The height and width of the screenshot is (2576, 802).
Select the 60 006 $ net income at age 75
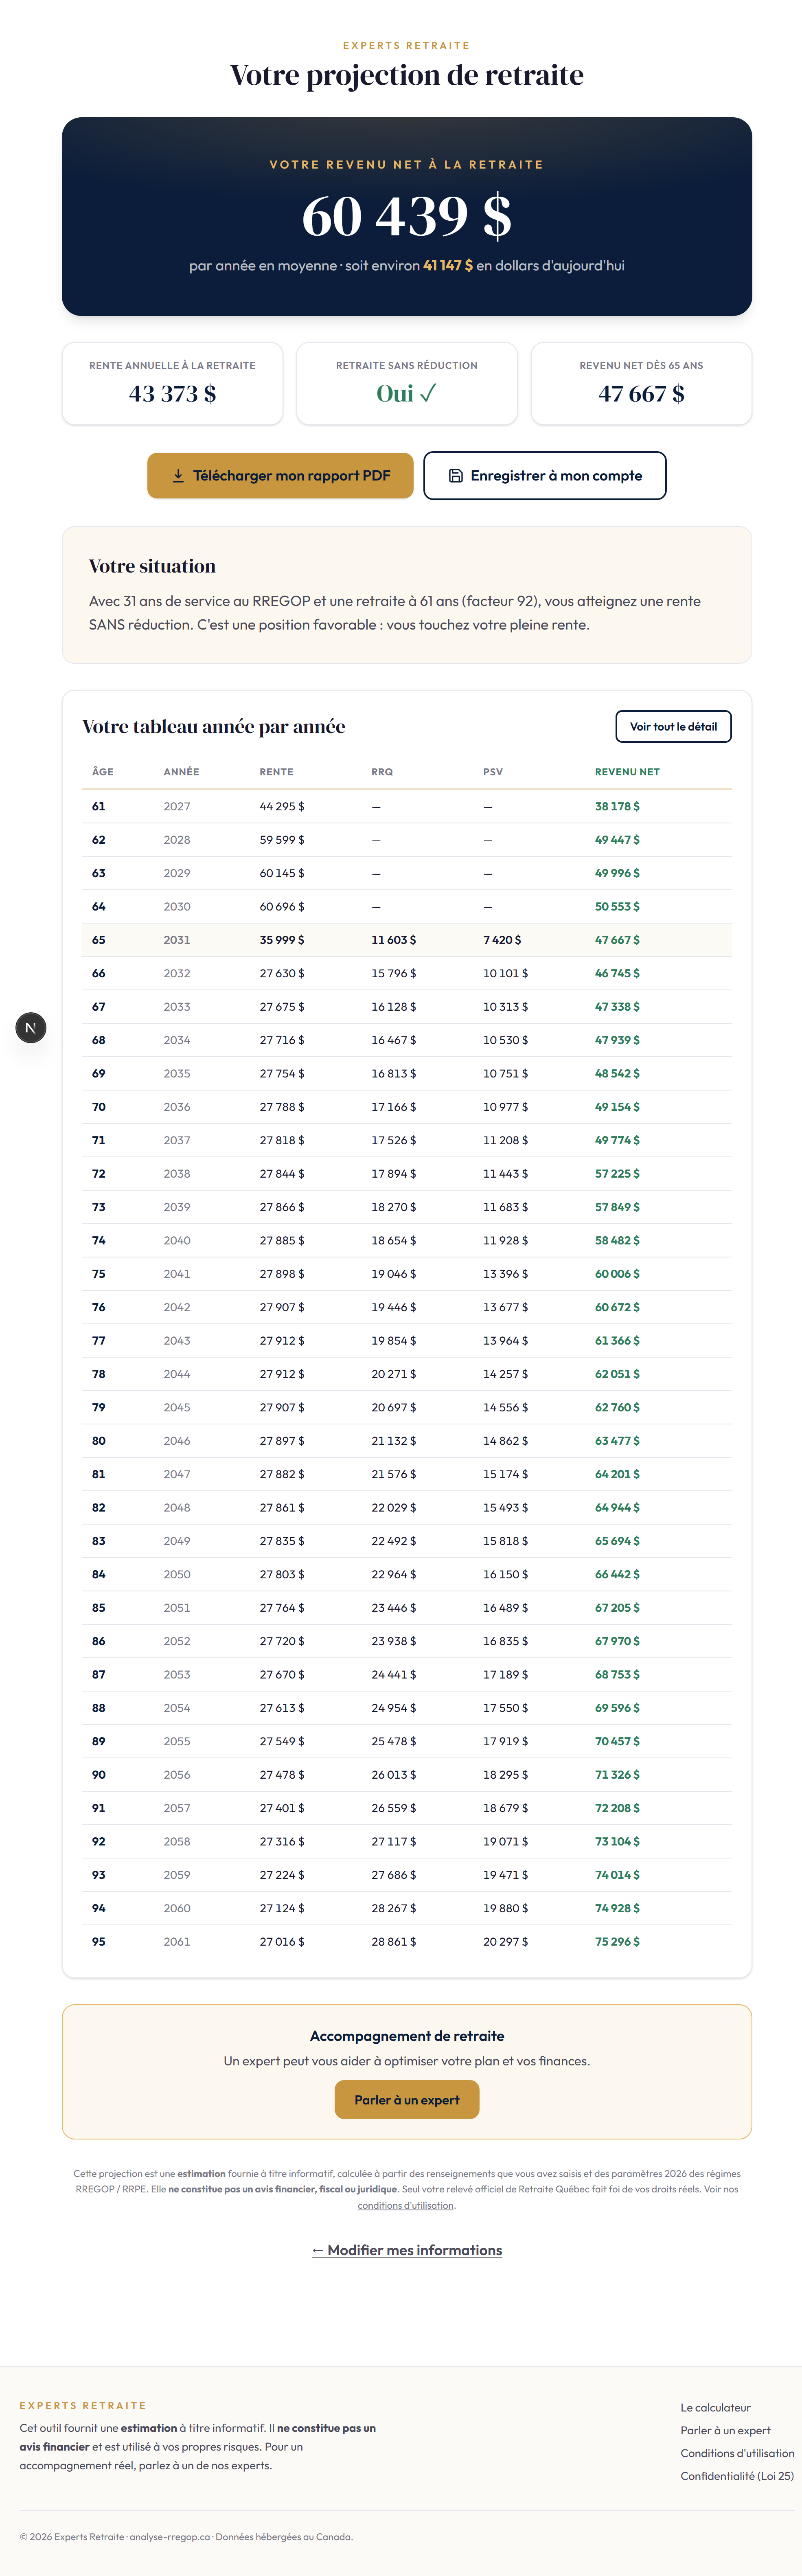pyautogui.click(x=617, y=1274)
